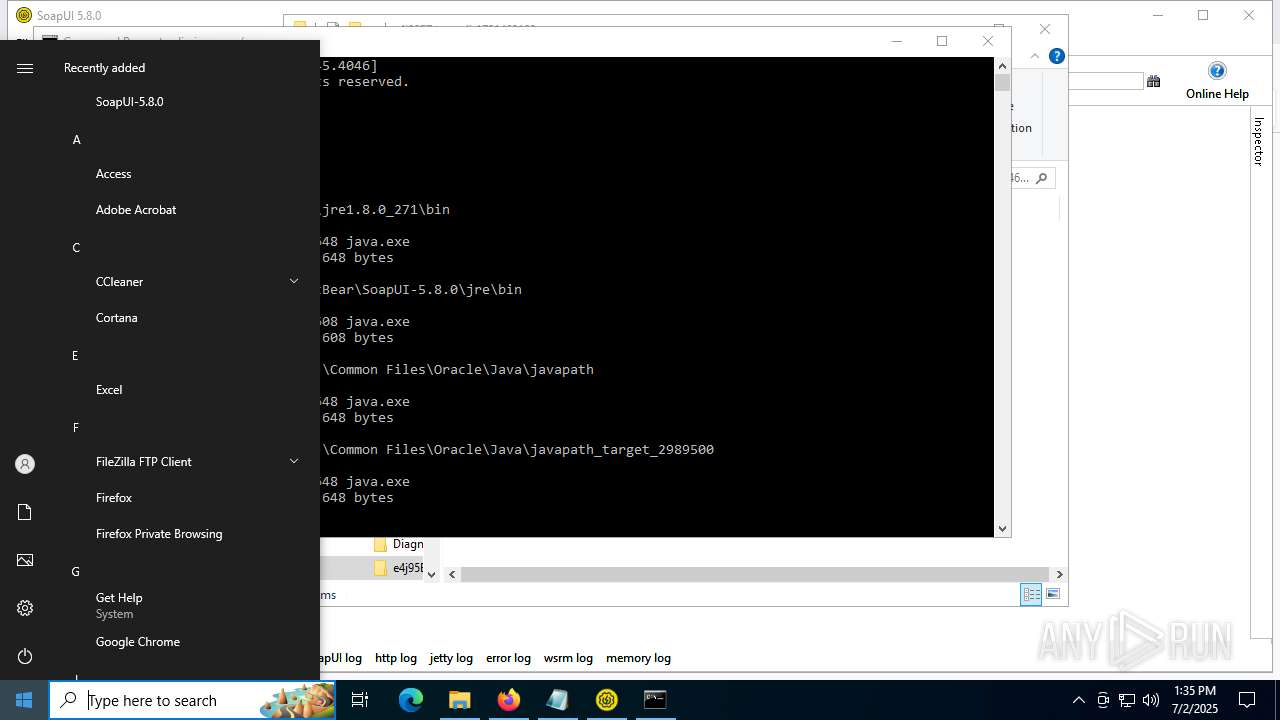The image size is (1280, 720).
Task: Select the Diagn folder in Explorer
Action: pos(398,544)
